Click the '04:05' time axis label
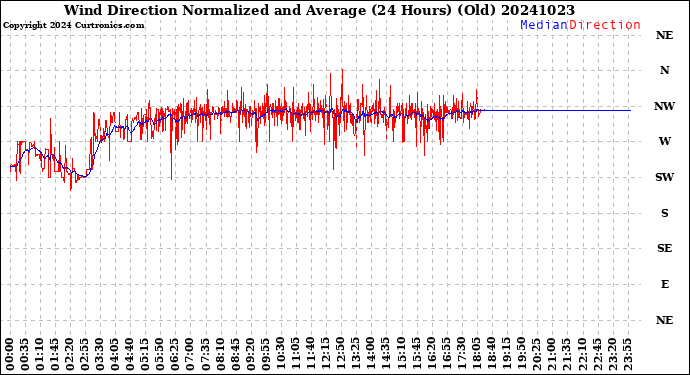 point(115,354)
